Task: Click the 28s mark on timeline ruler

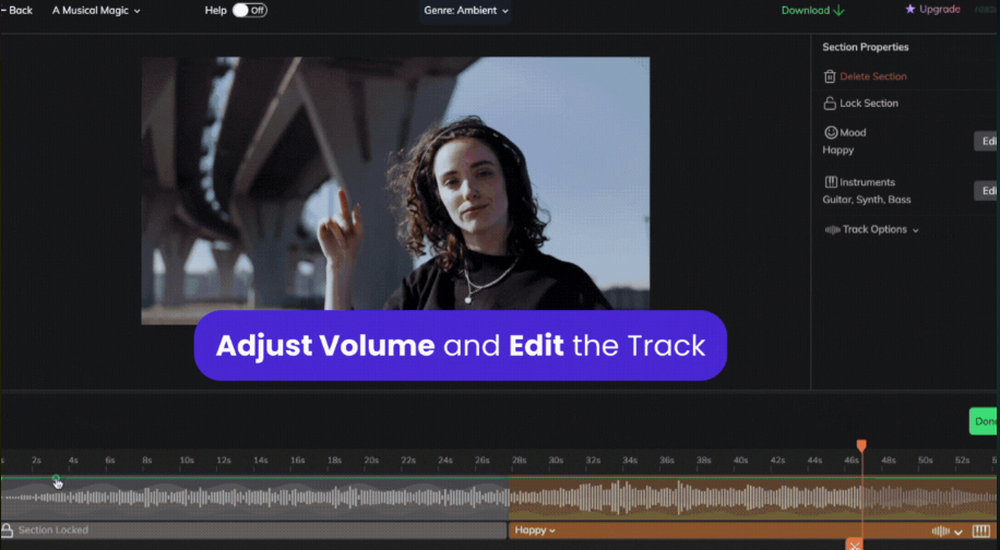Action: [519, 460]
